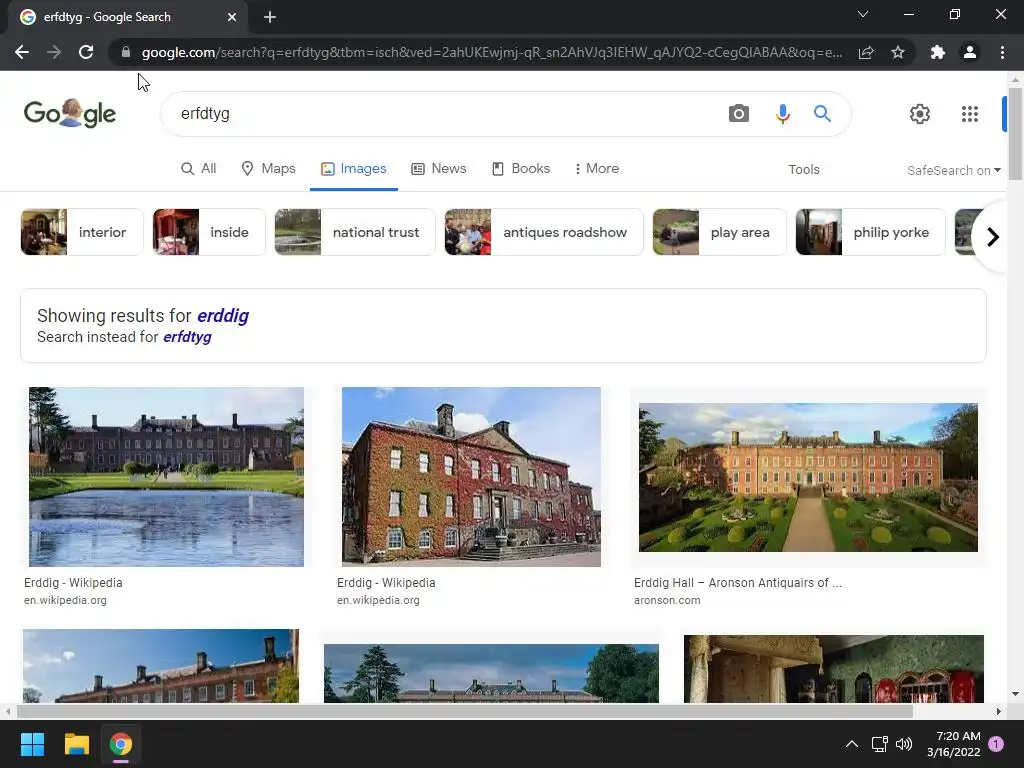
Task: Select the philip yorke chip
Action: point(870,232)
